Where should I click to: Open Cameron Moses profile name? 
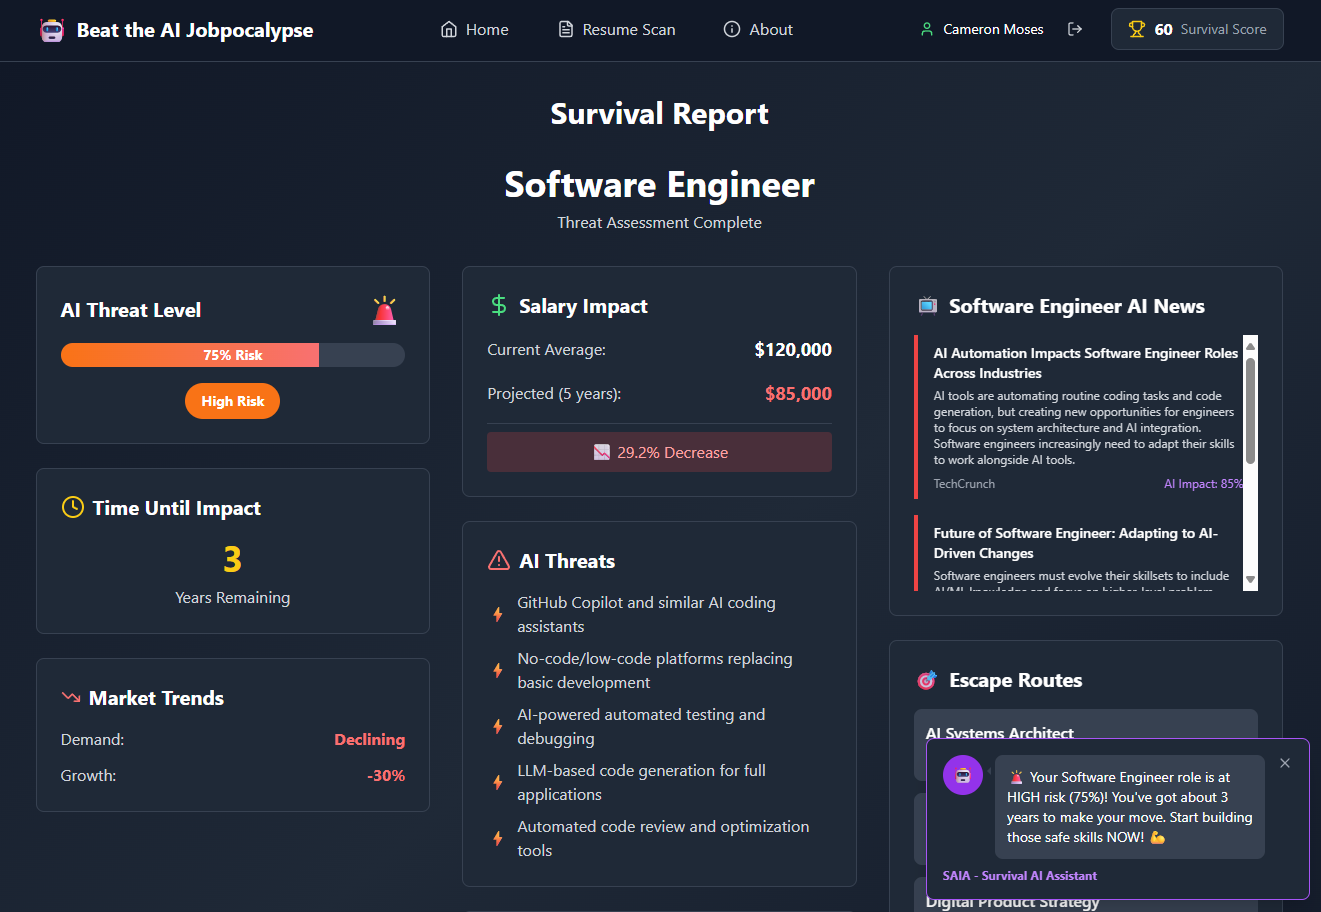tap(993, 30)
